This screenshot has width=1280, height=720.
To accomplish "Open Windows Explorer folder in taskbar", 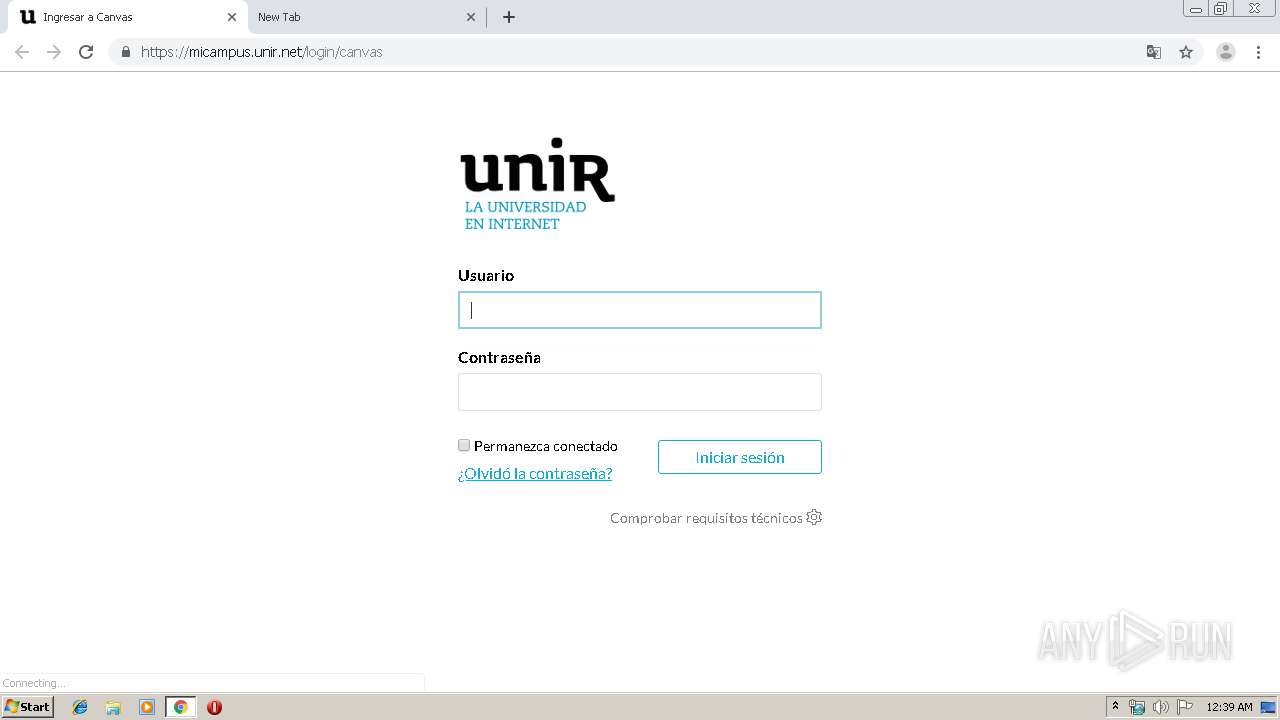I will 113,707.
